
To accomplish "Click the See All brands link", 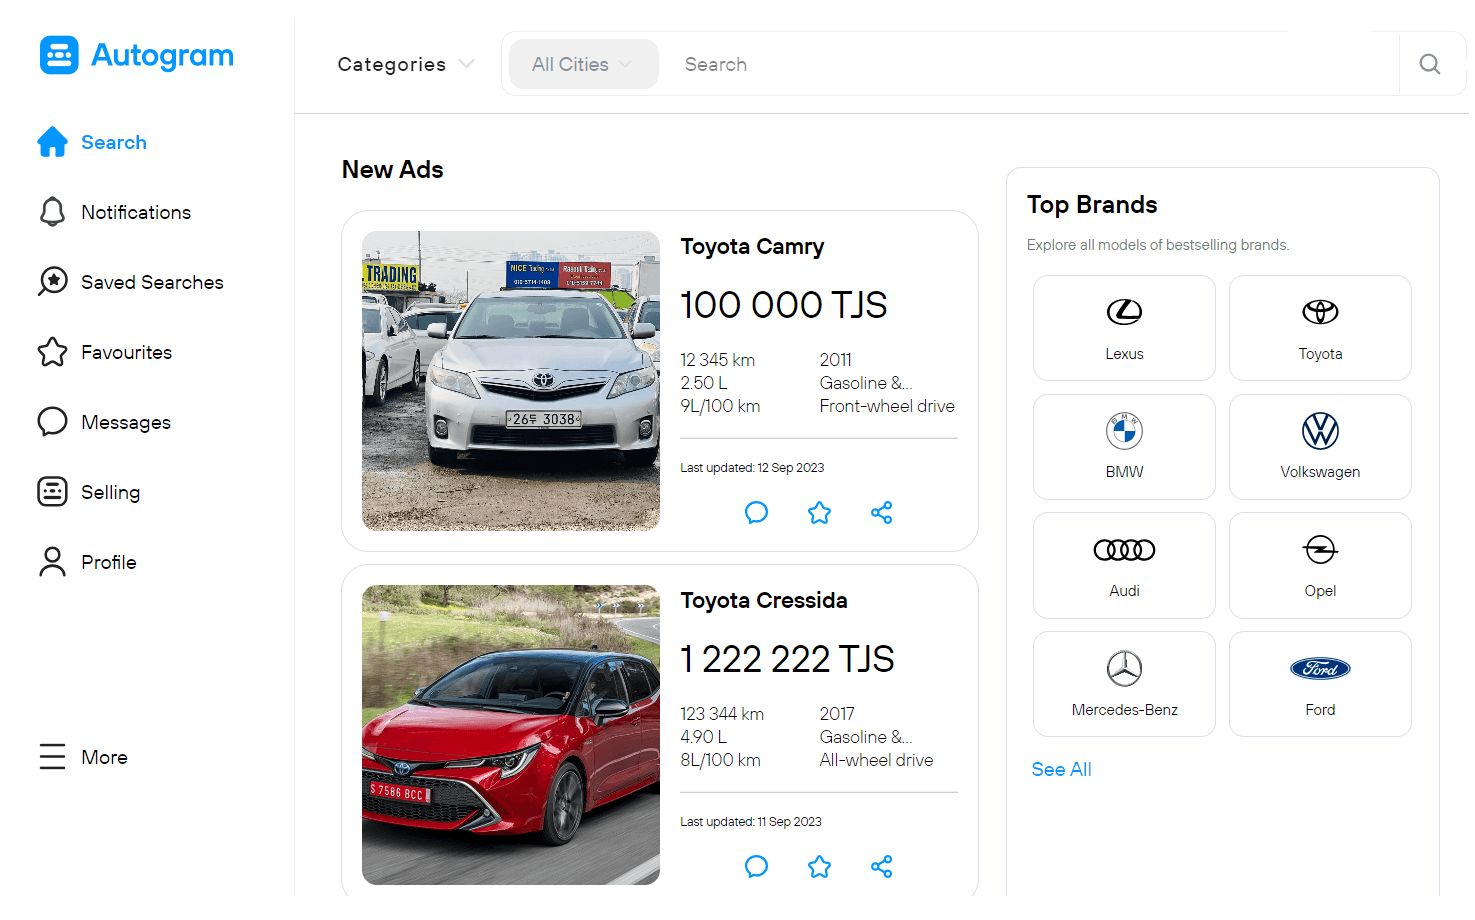I will coord(1061,769).
